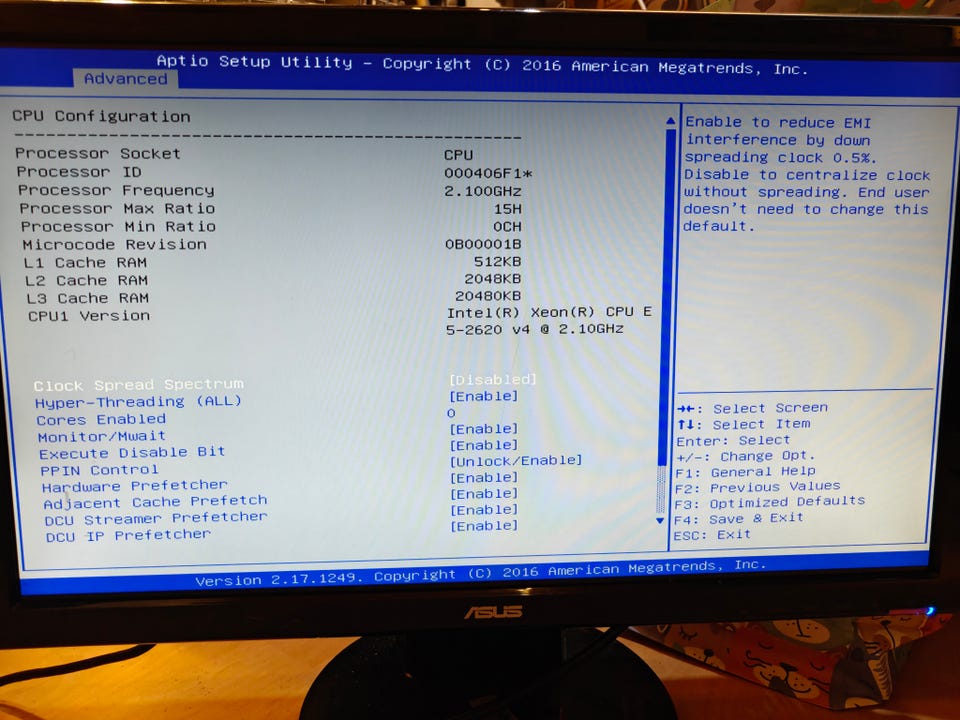Select the PPIN Control setting
Screen dimensions: 960x720
(99, 470)
